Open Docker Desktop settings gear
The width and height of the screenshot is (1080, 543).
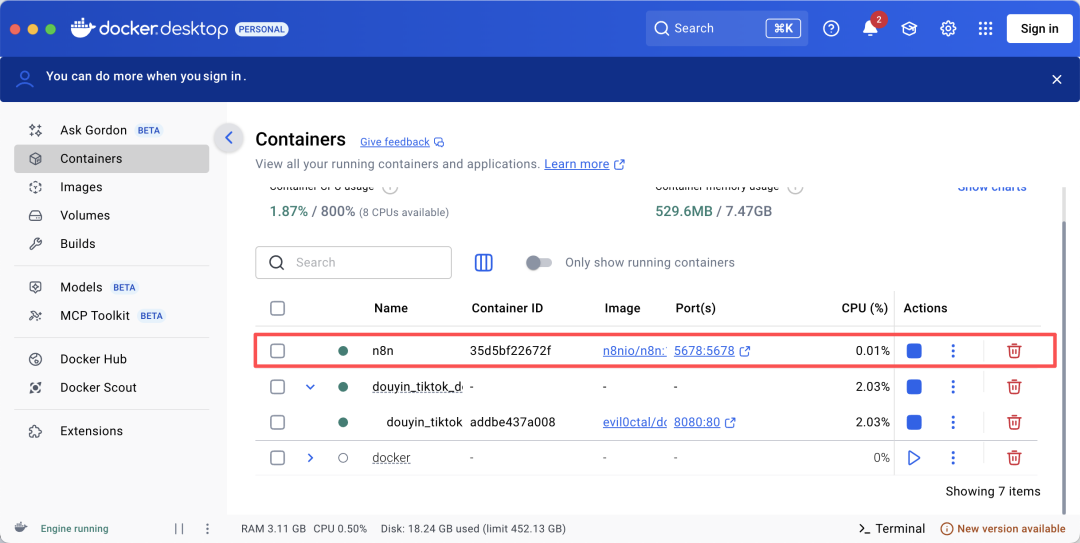[x=948, y=29]
